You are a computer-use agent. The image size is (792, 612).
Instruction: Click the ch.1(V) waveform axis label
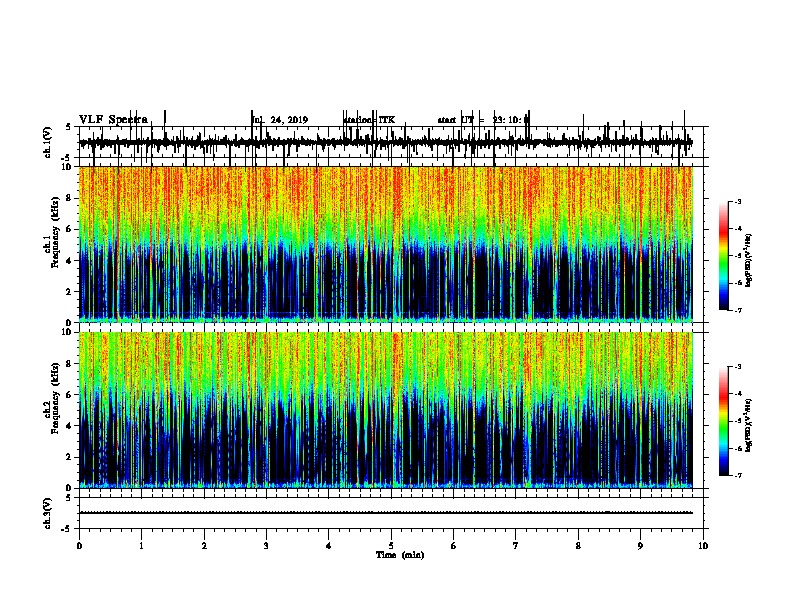[x=47, y=142]
